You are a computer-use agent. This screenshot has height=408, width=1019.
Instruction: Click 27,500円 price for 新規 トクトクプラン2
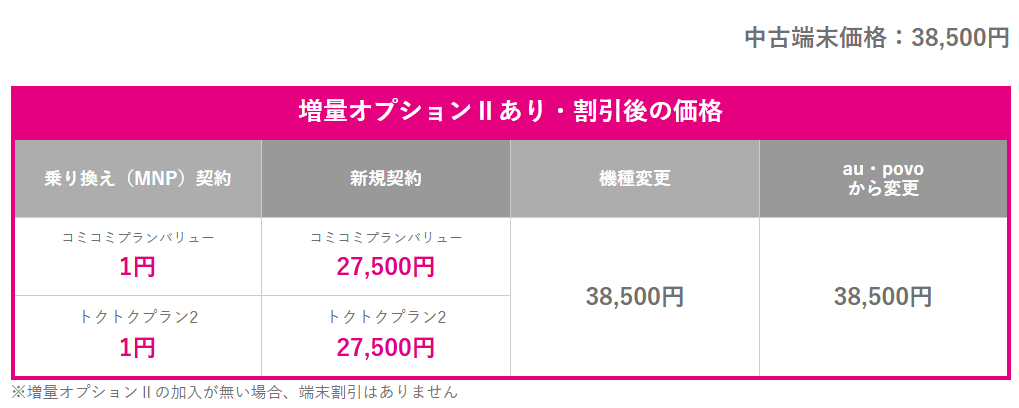pyautogui.click(x=386, y=347)
